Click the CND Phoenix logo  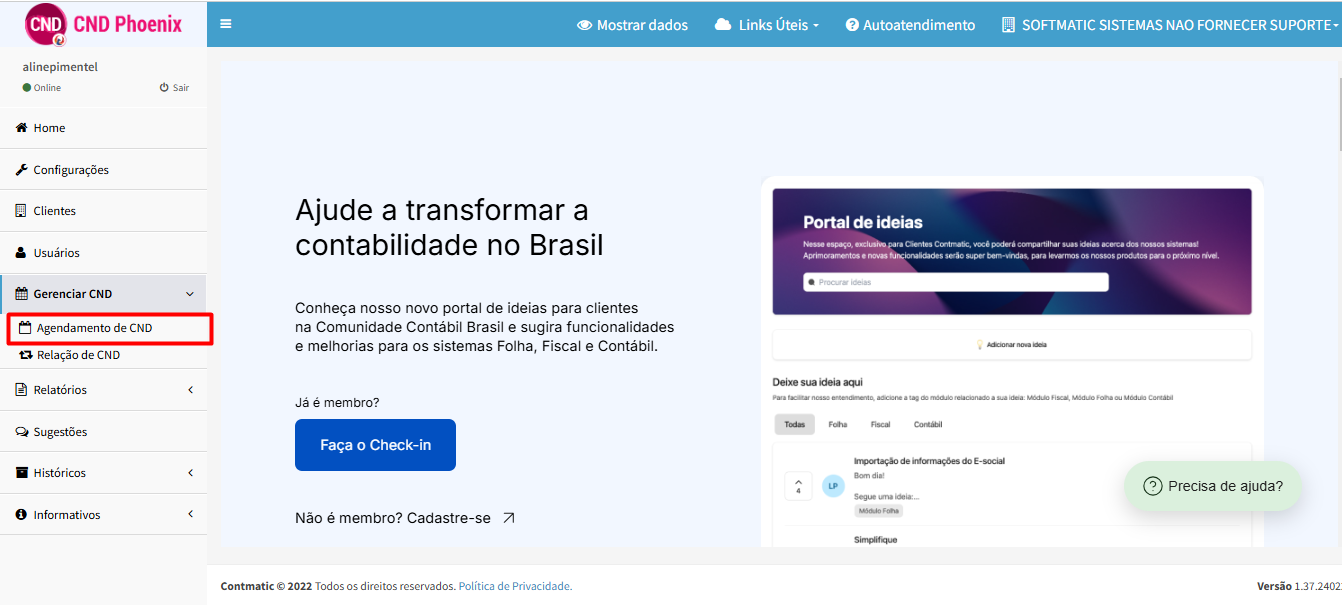(x=103, y=24)
